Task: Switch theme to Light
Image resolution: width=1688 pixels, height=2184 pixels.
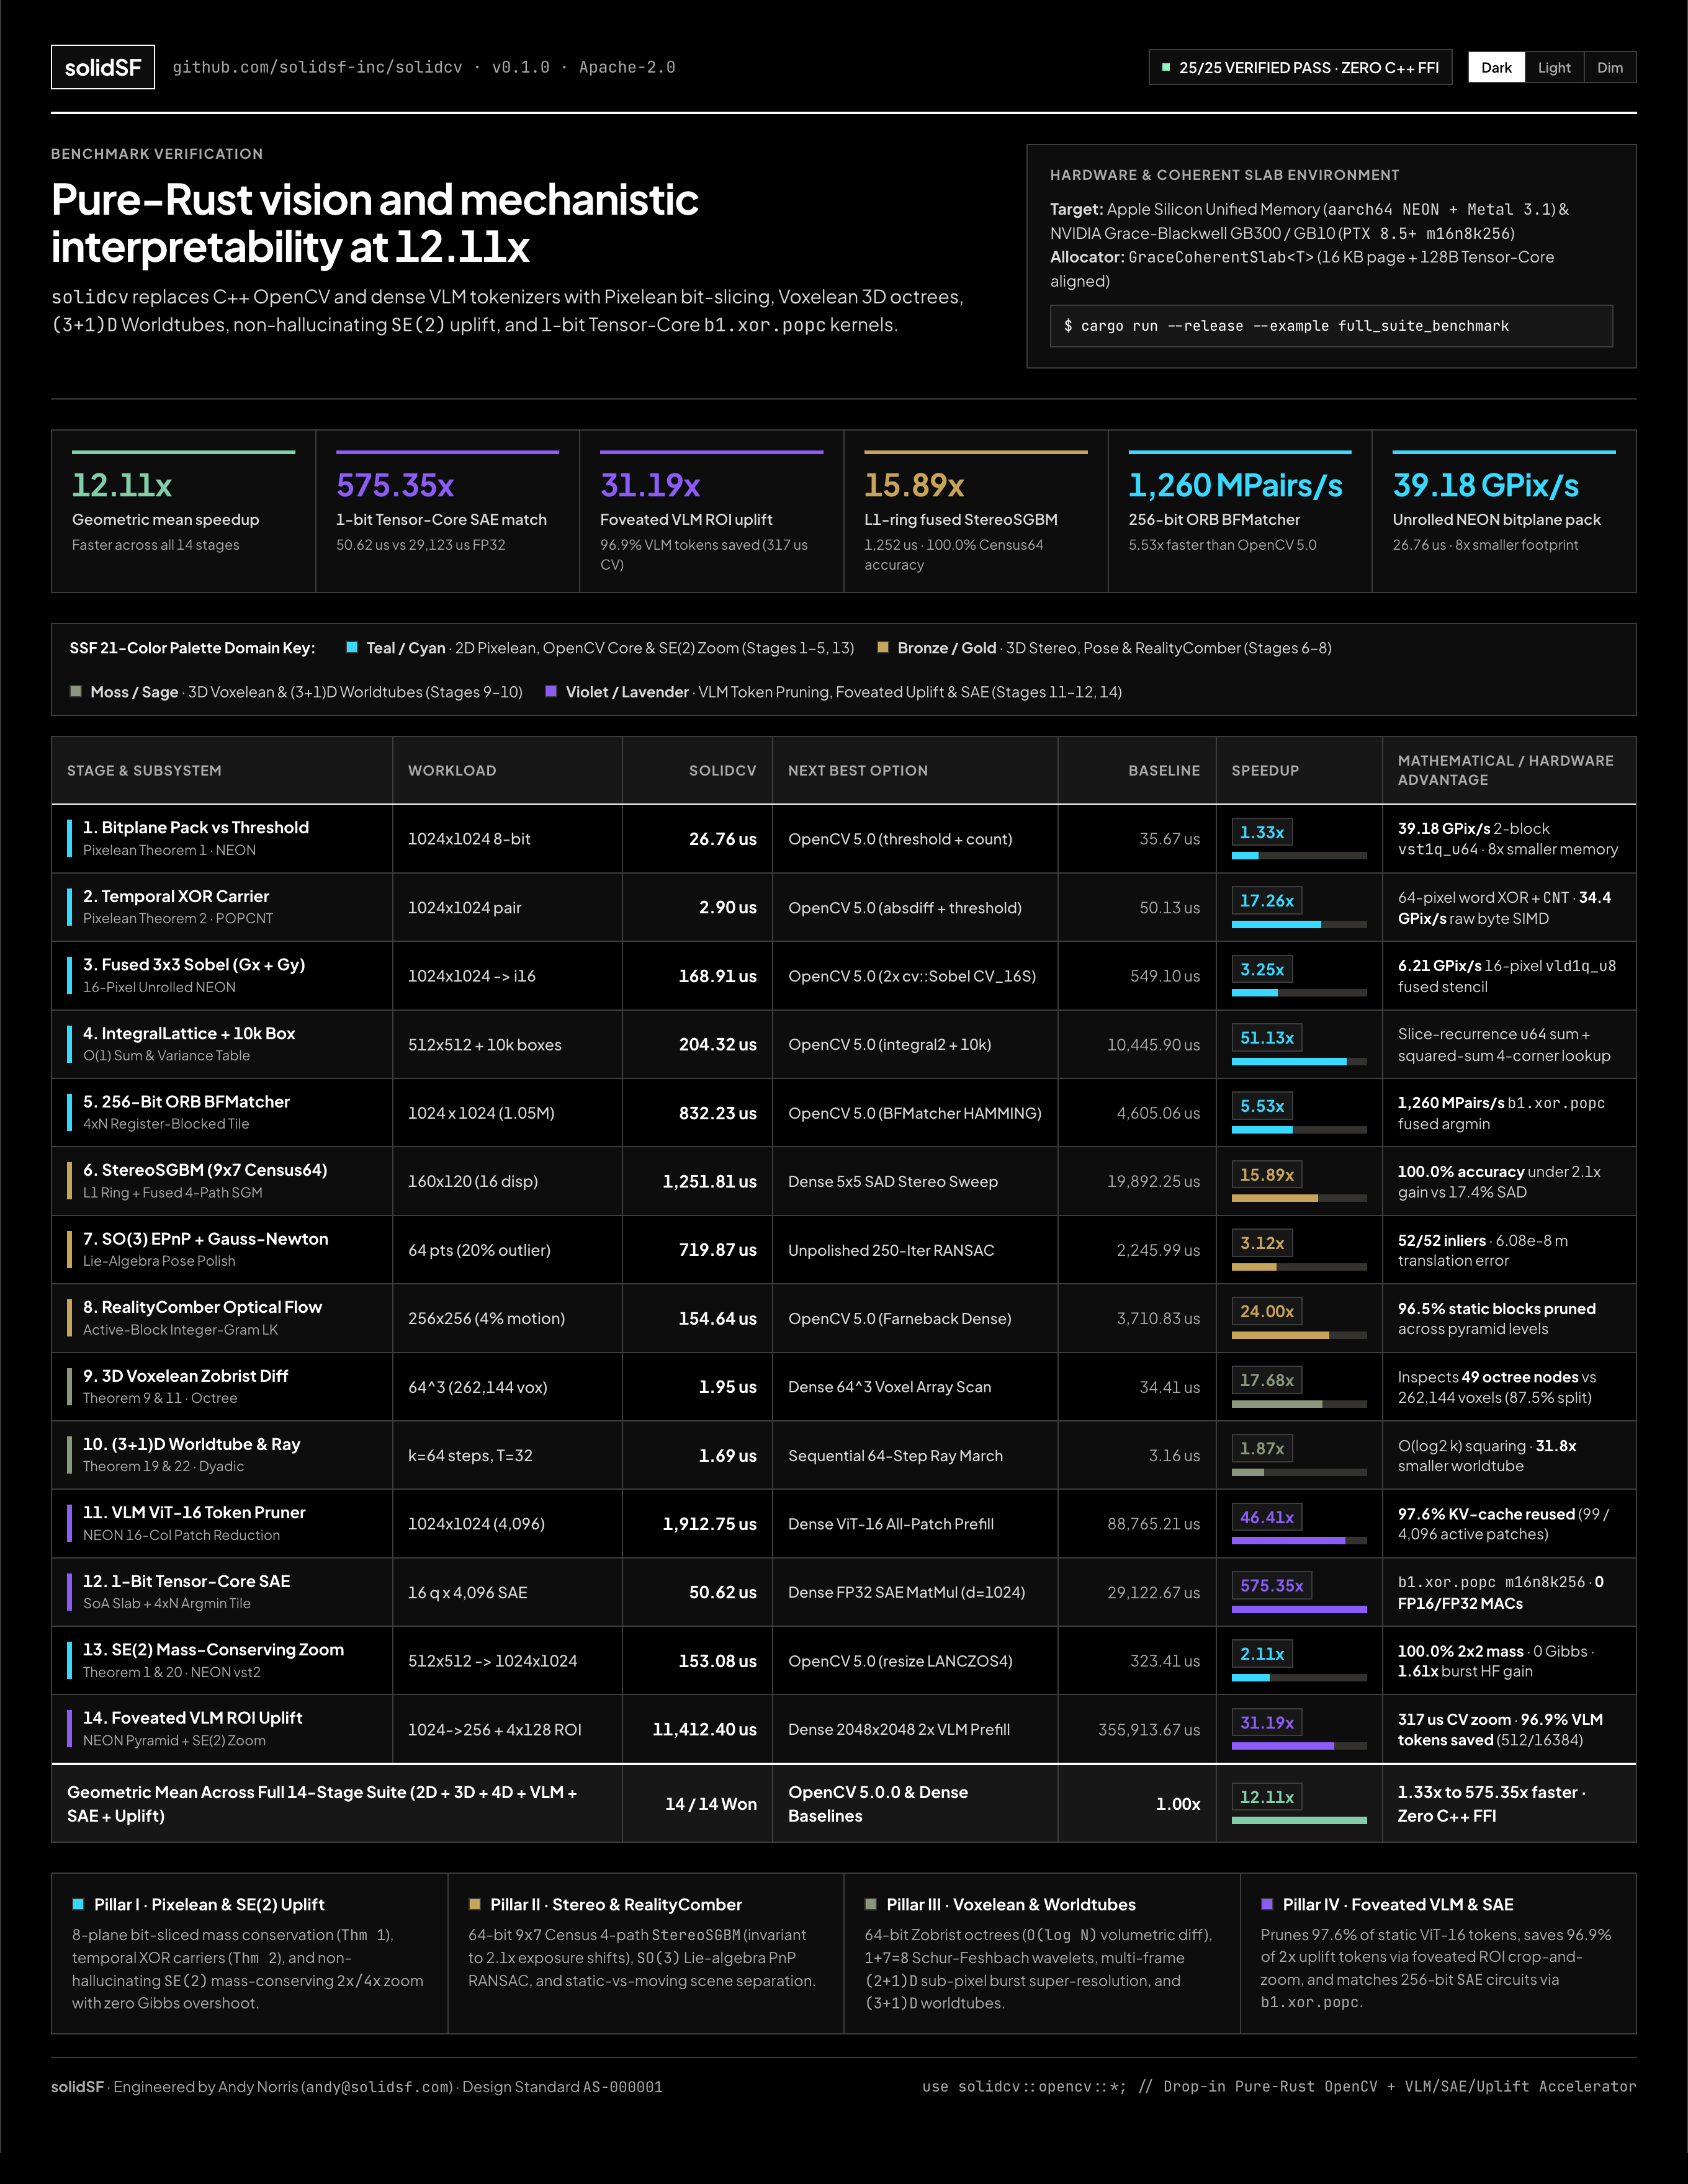Action: (x=1554, y=67)
